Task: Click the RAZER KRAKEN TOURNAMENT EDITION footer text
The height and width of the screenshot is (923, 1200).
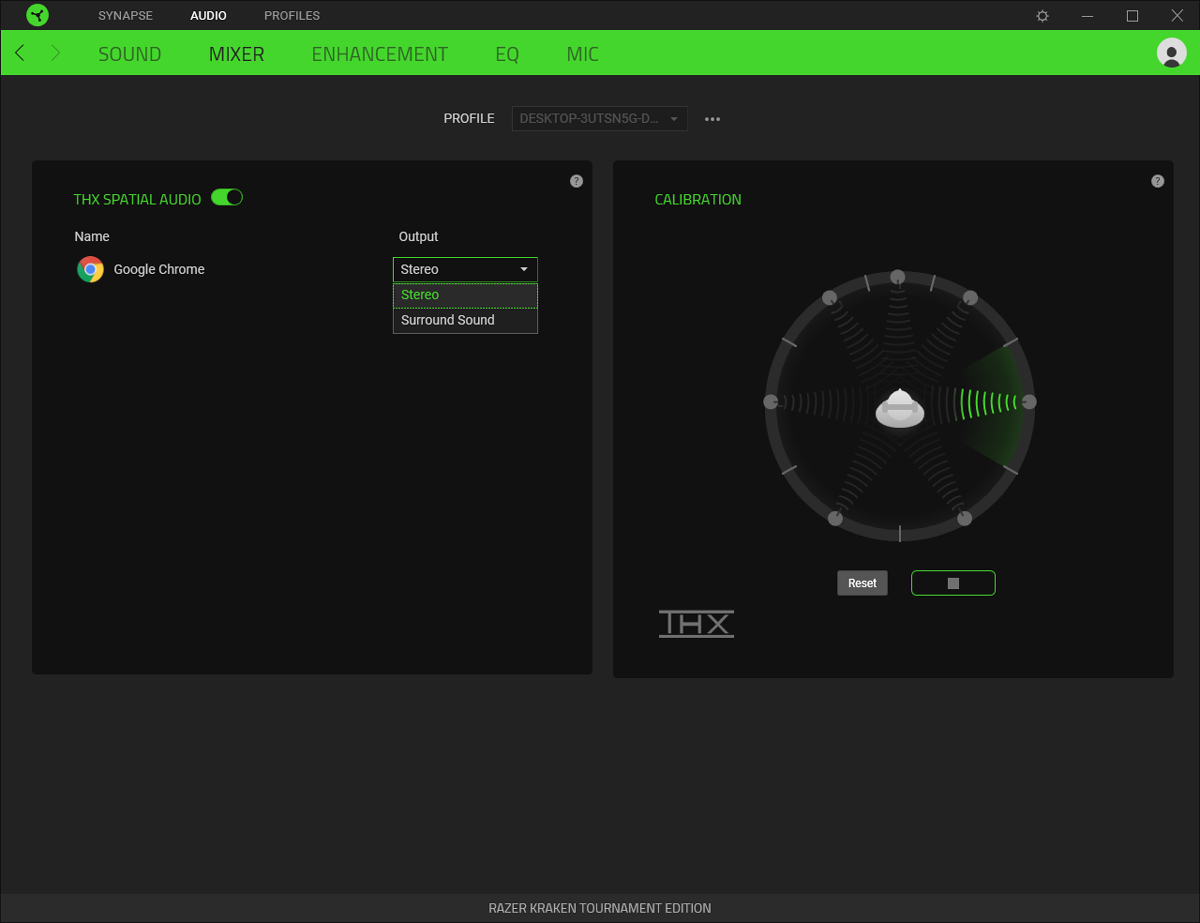Action: tap(600, 908)
